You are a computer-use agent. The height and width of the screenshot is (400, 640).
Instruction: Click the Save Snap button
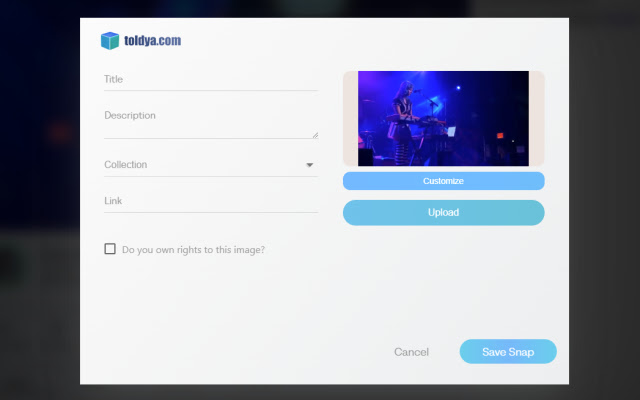(508, 351)
